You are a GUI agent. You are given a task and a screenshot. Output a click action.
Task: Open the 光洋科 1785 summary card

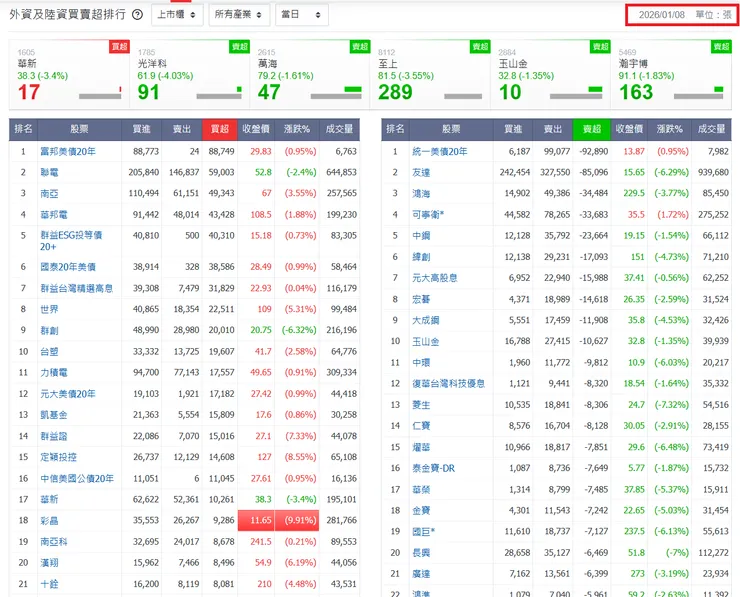[190, 75]
